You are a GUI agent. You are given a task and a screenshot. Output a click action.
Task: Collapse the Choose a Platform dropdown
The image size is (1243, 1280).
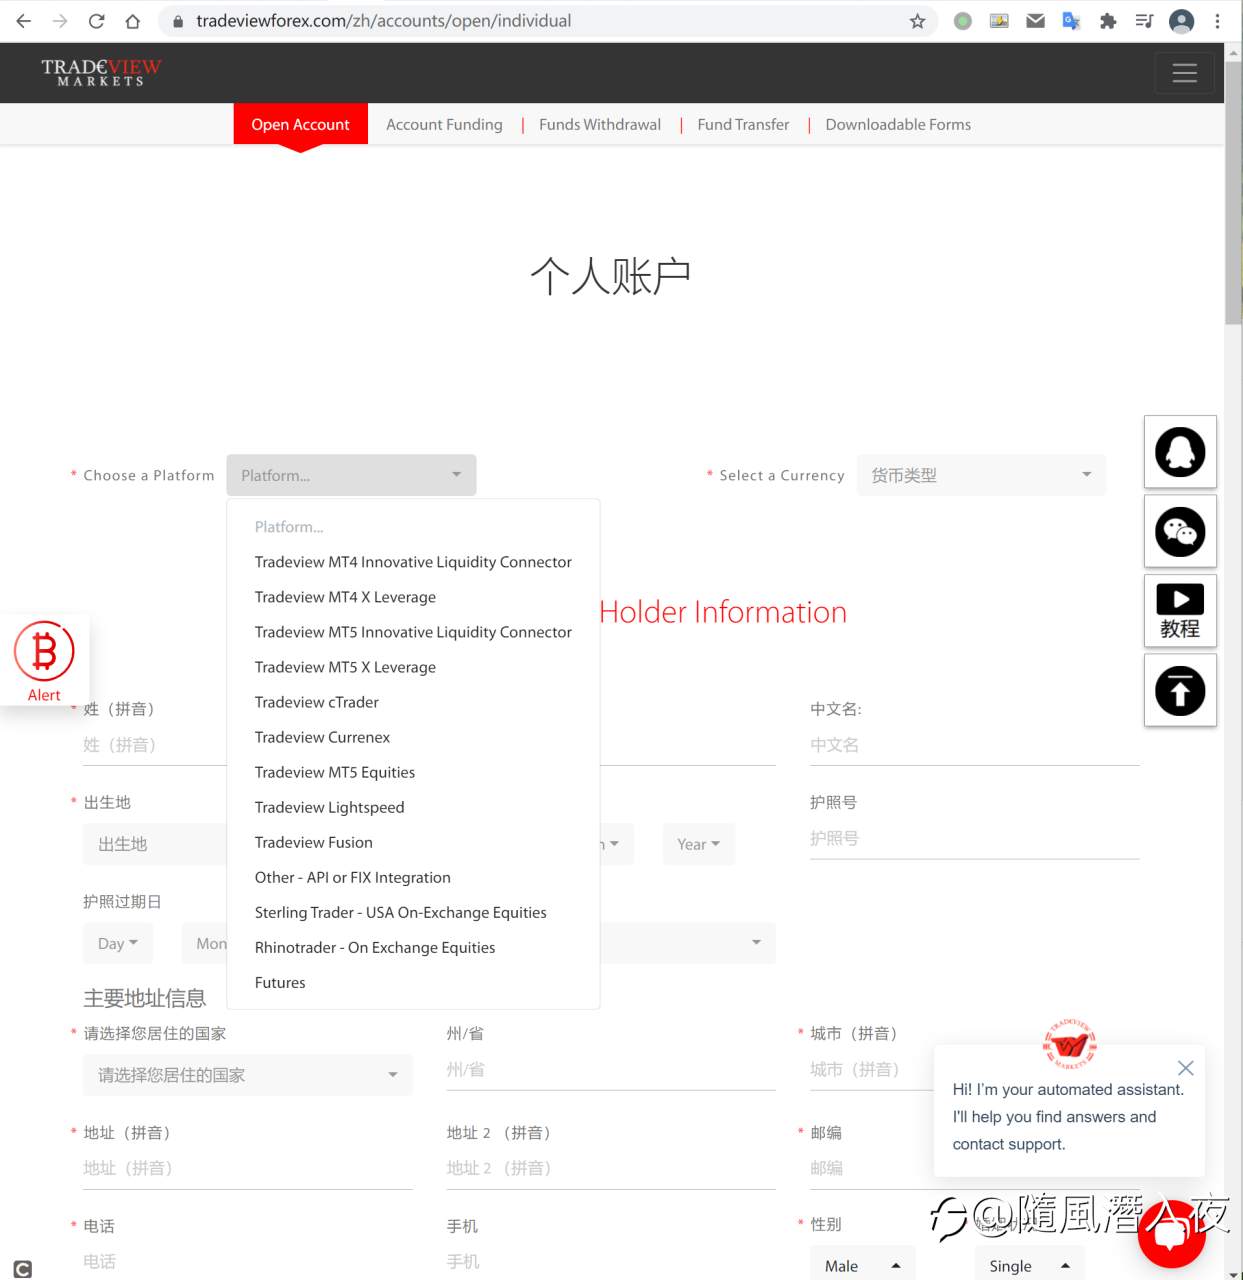[351, 475]
